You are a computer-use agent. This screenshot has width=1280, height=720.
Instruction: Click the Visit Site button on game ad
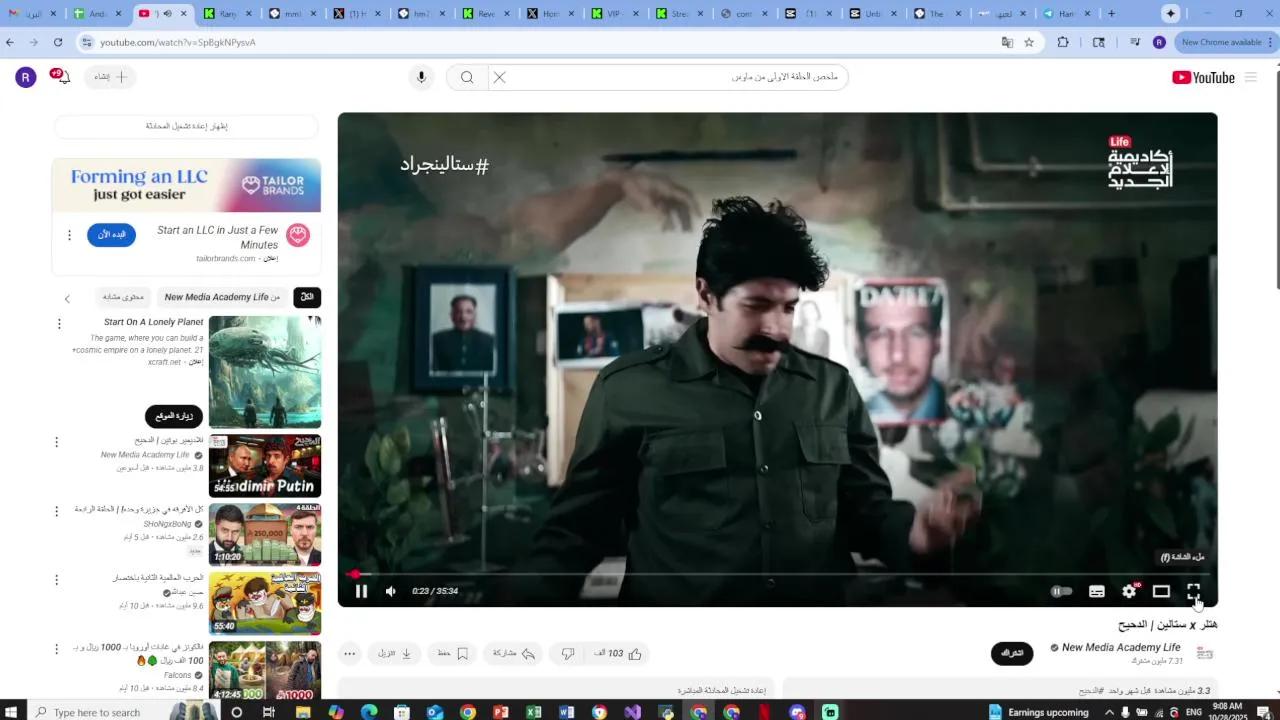174,416
